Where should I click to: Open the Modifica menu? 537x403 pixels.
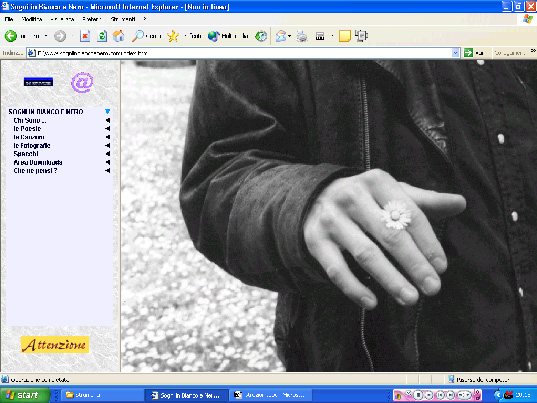[x=32, y=19]
